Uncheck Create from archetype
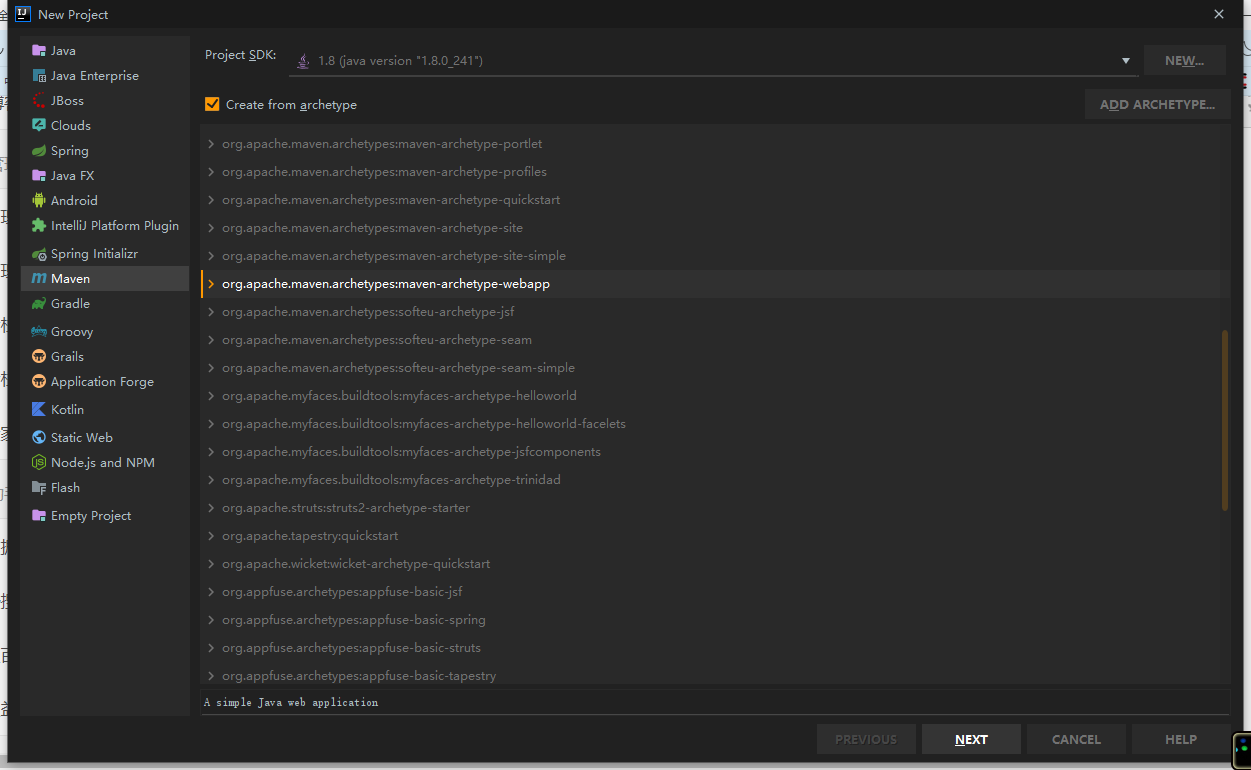 click(x=212, y=104)
